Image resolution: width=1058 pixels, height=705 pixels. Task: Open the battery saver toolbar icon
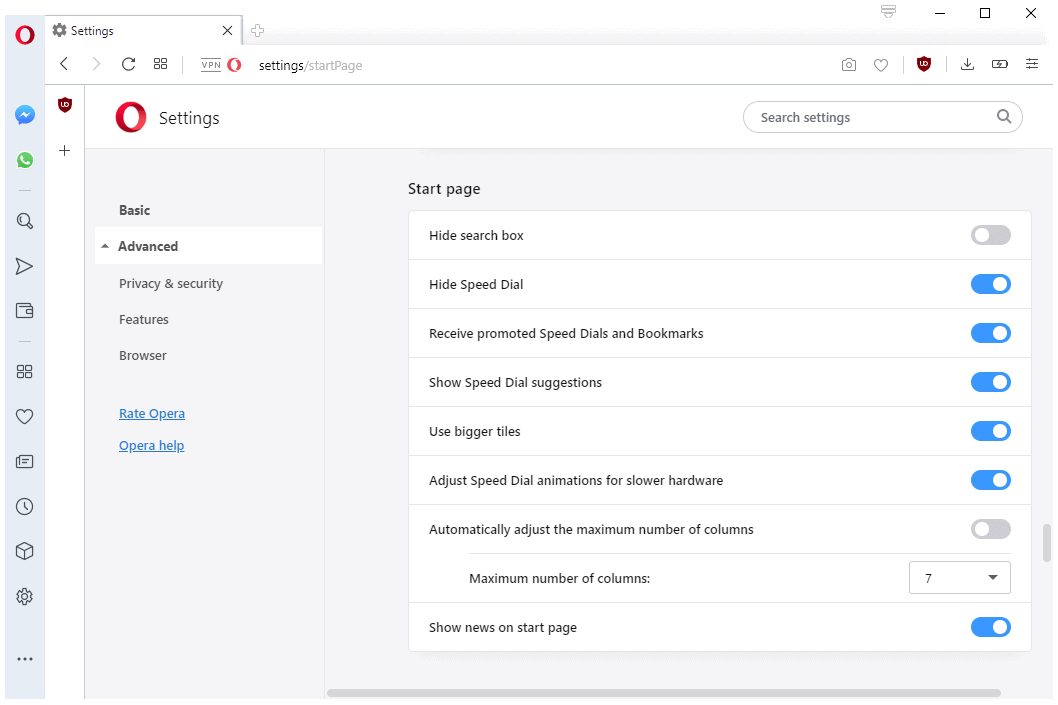(x=1000, y=64)
